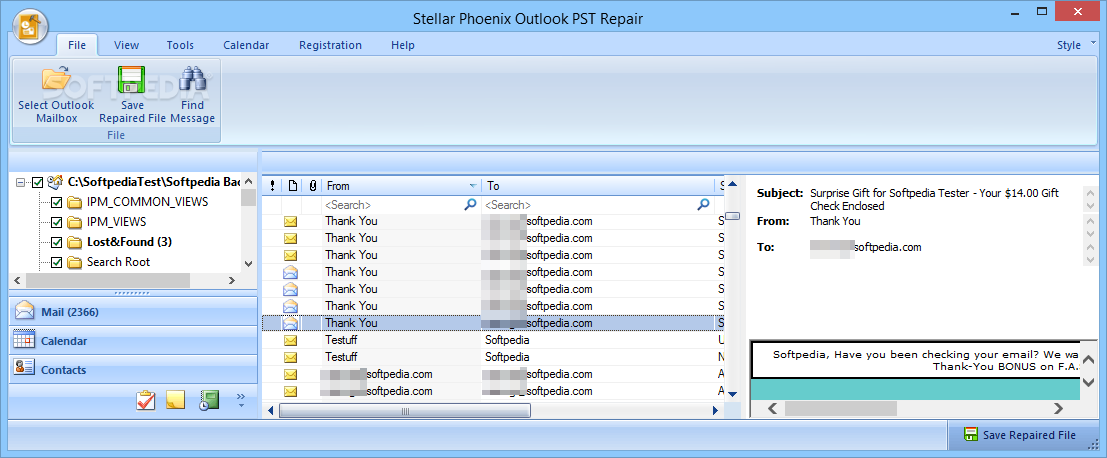Click folder tree horizontal scroll right arrow
This screenshot has width=1107, height=458.
click(232, 280)
